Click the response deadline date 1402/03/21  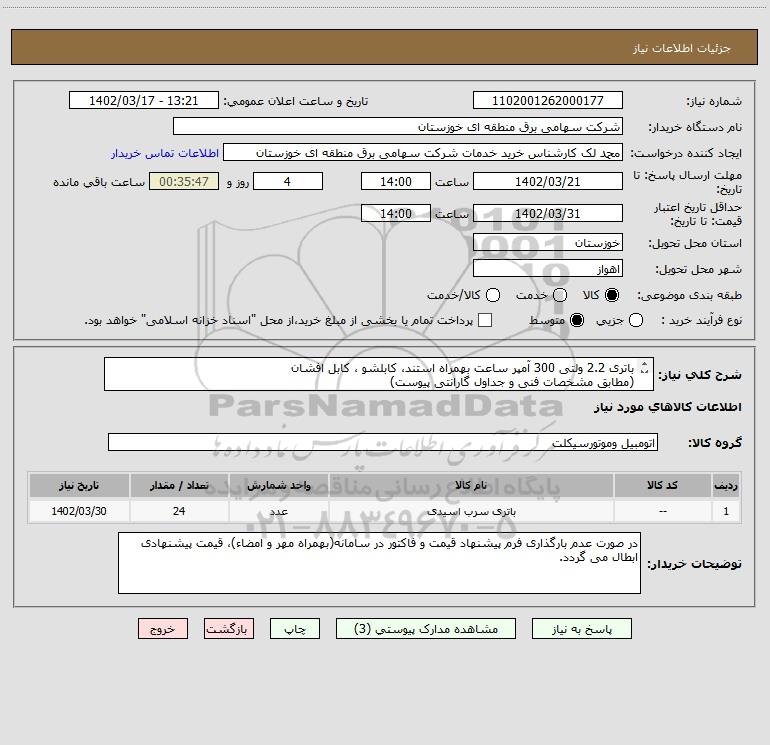(x=548, y=181)
